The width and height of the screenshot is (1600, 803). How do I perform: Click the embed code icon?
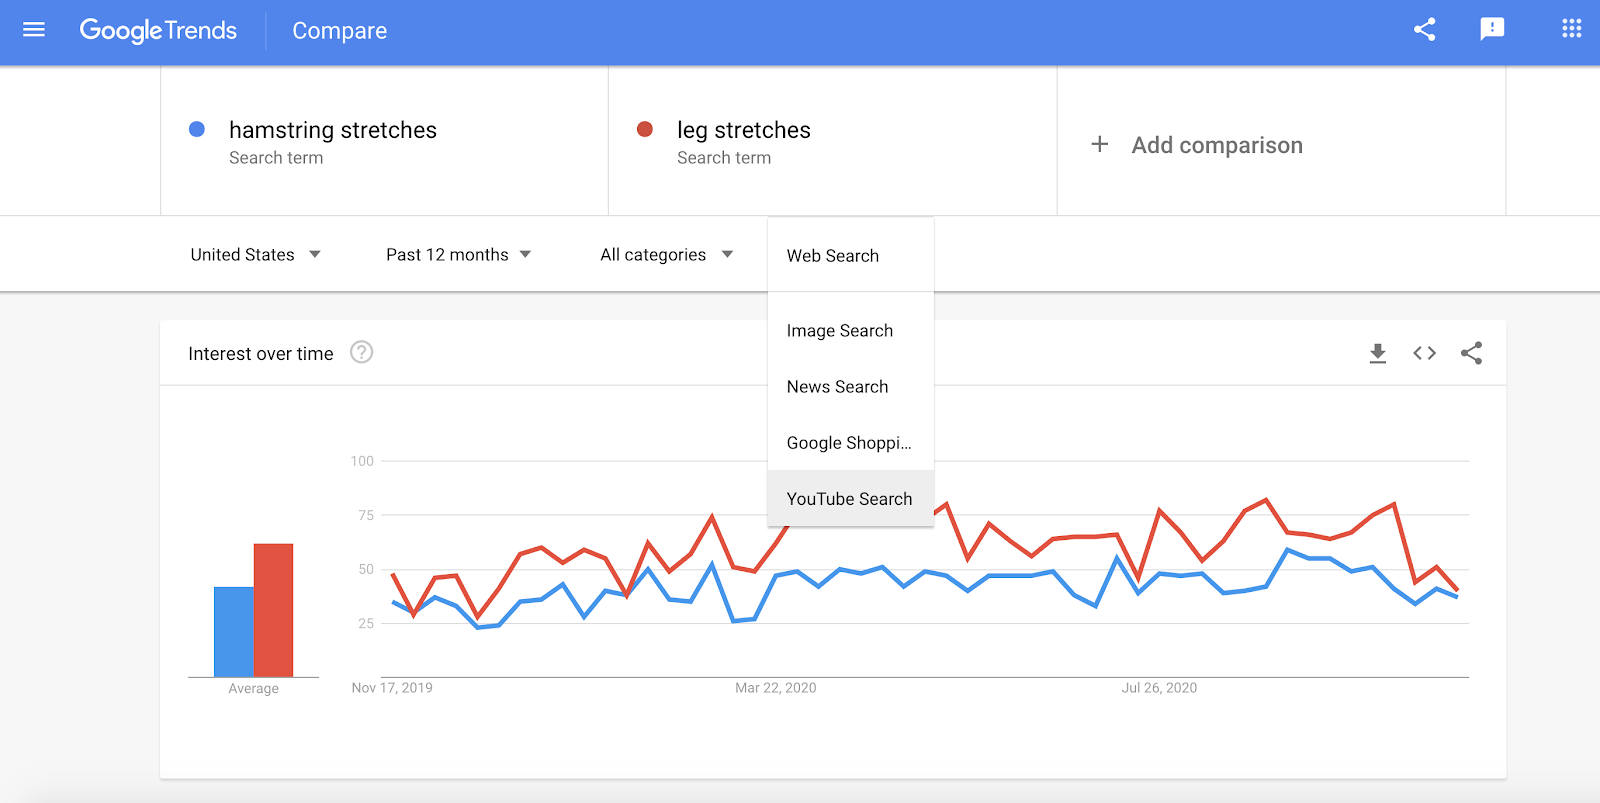(1424, 353)
